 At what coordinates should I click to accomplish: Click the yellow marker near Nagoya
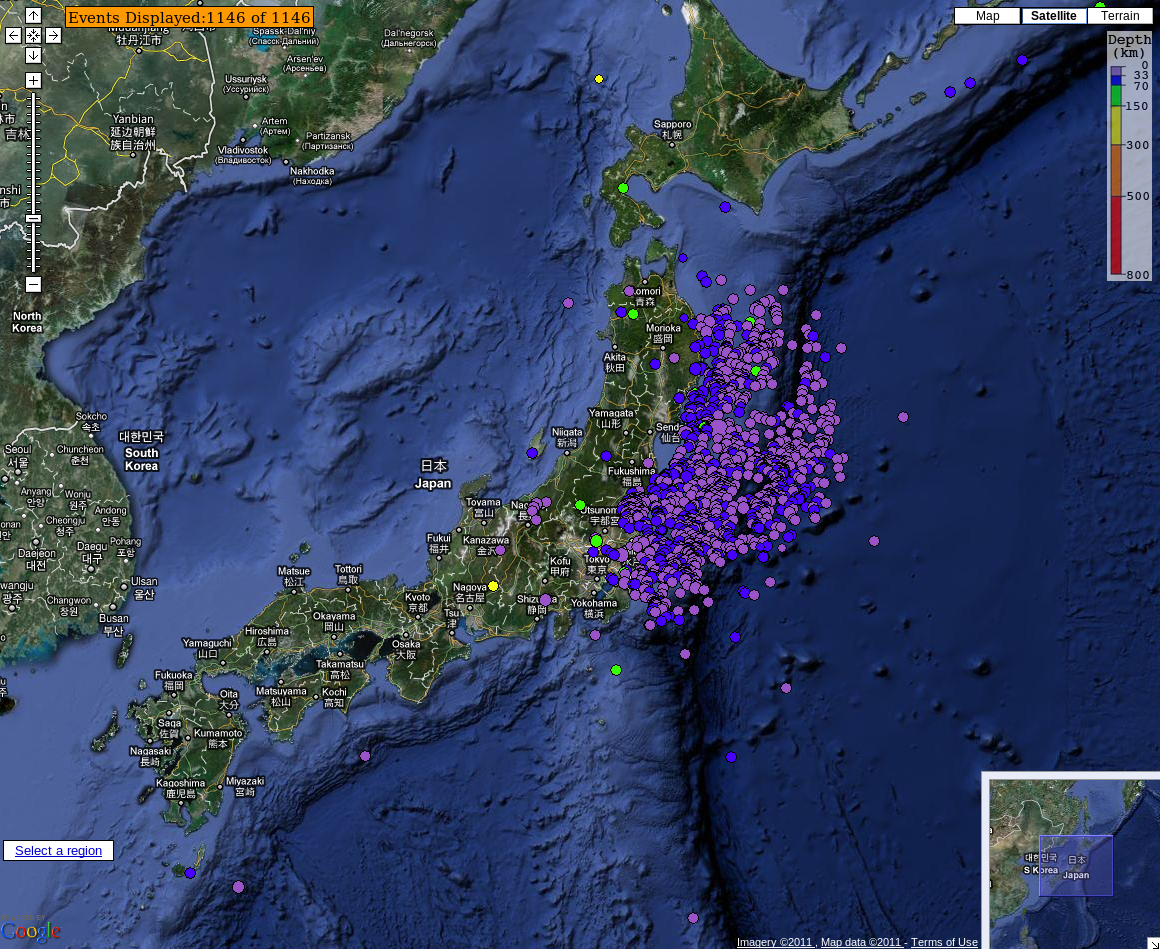point(493,586)
